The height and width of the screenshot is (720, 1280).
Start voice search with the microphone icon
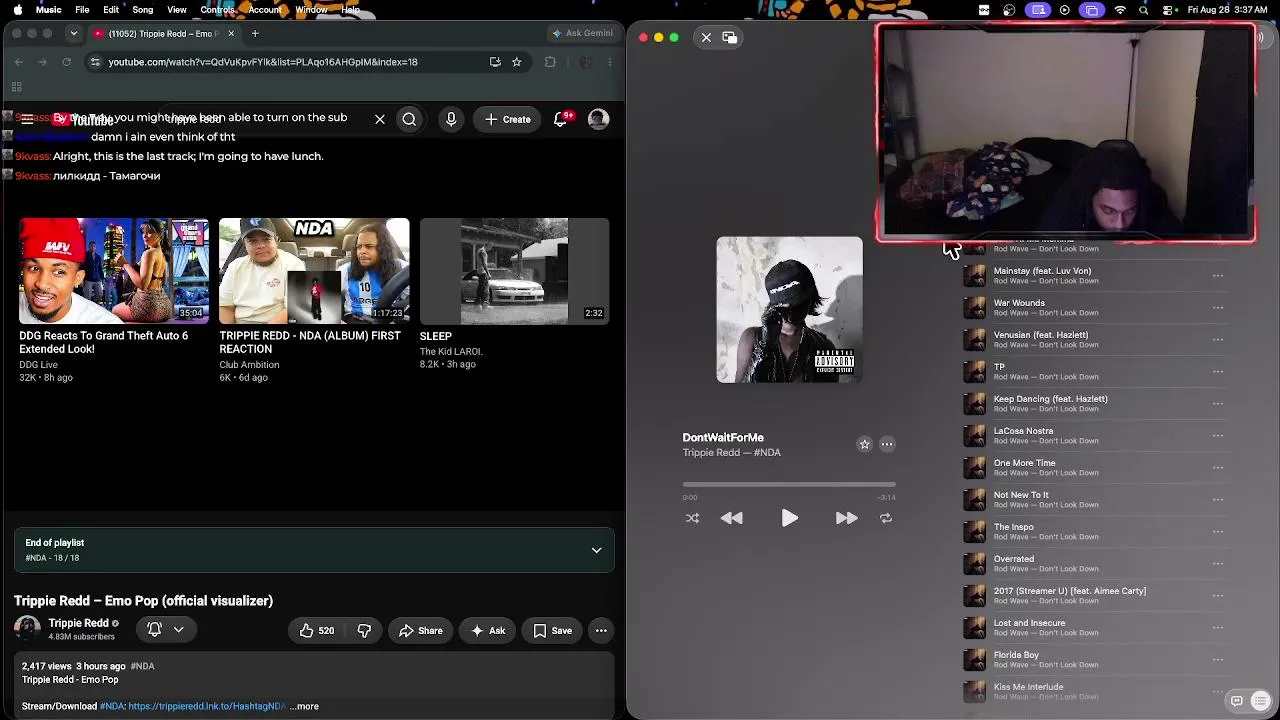(x=451, y=119)
